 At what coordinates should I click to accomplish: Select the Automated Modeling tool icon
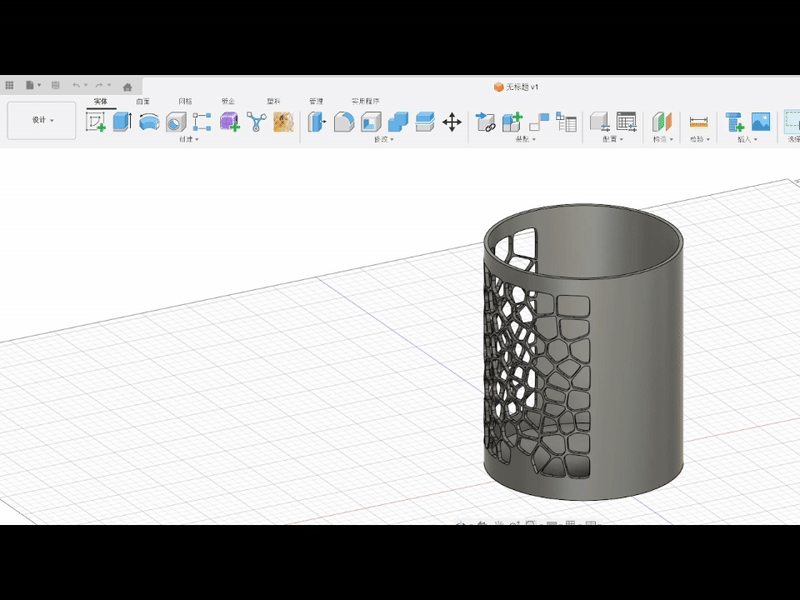pos(257,122)
